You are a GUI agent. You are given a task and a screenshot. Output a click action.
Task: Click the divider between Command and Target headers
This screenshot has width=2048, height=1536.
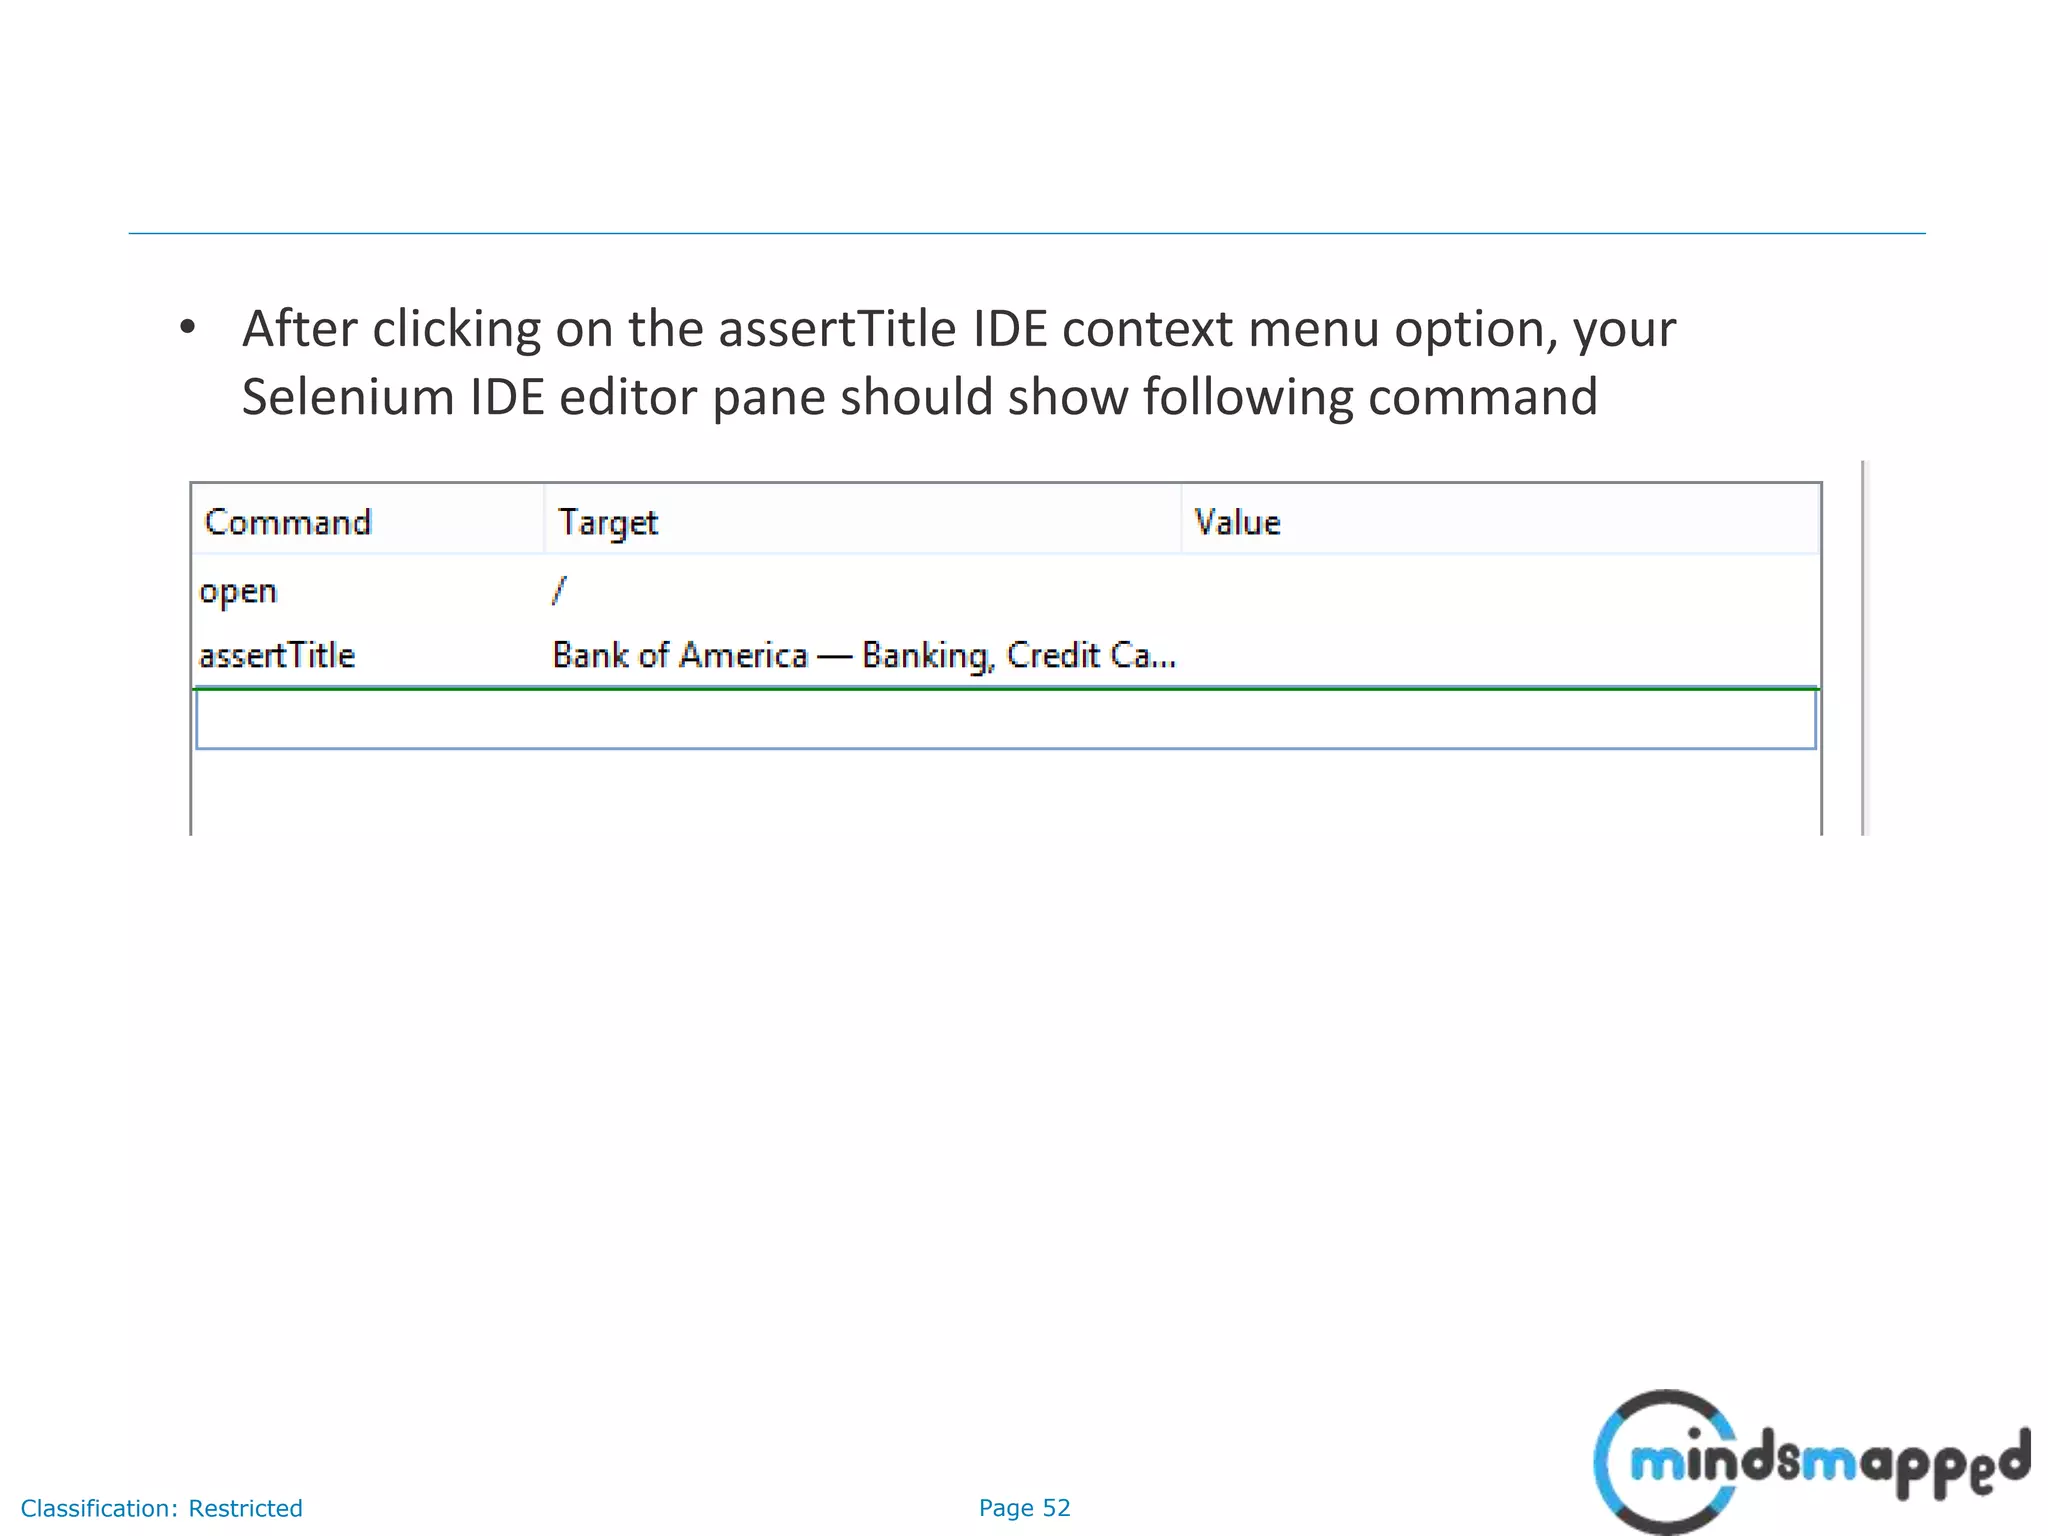[x=544, y=520]
